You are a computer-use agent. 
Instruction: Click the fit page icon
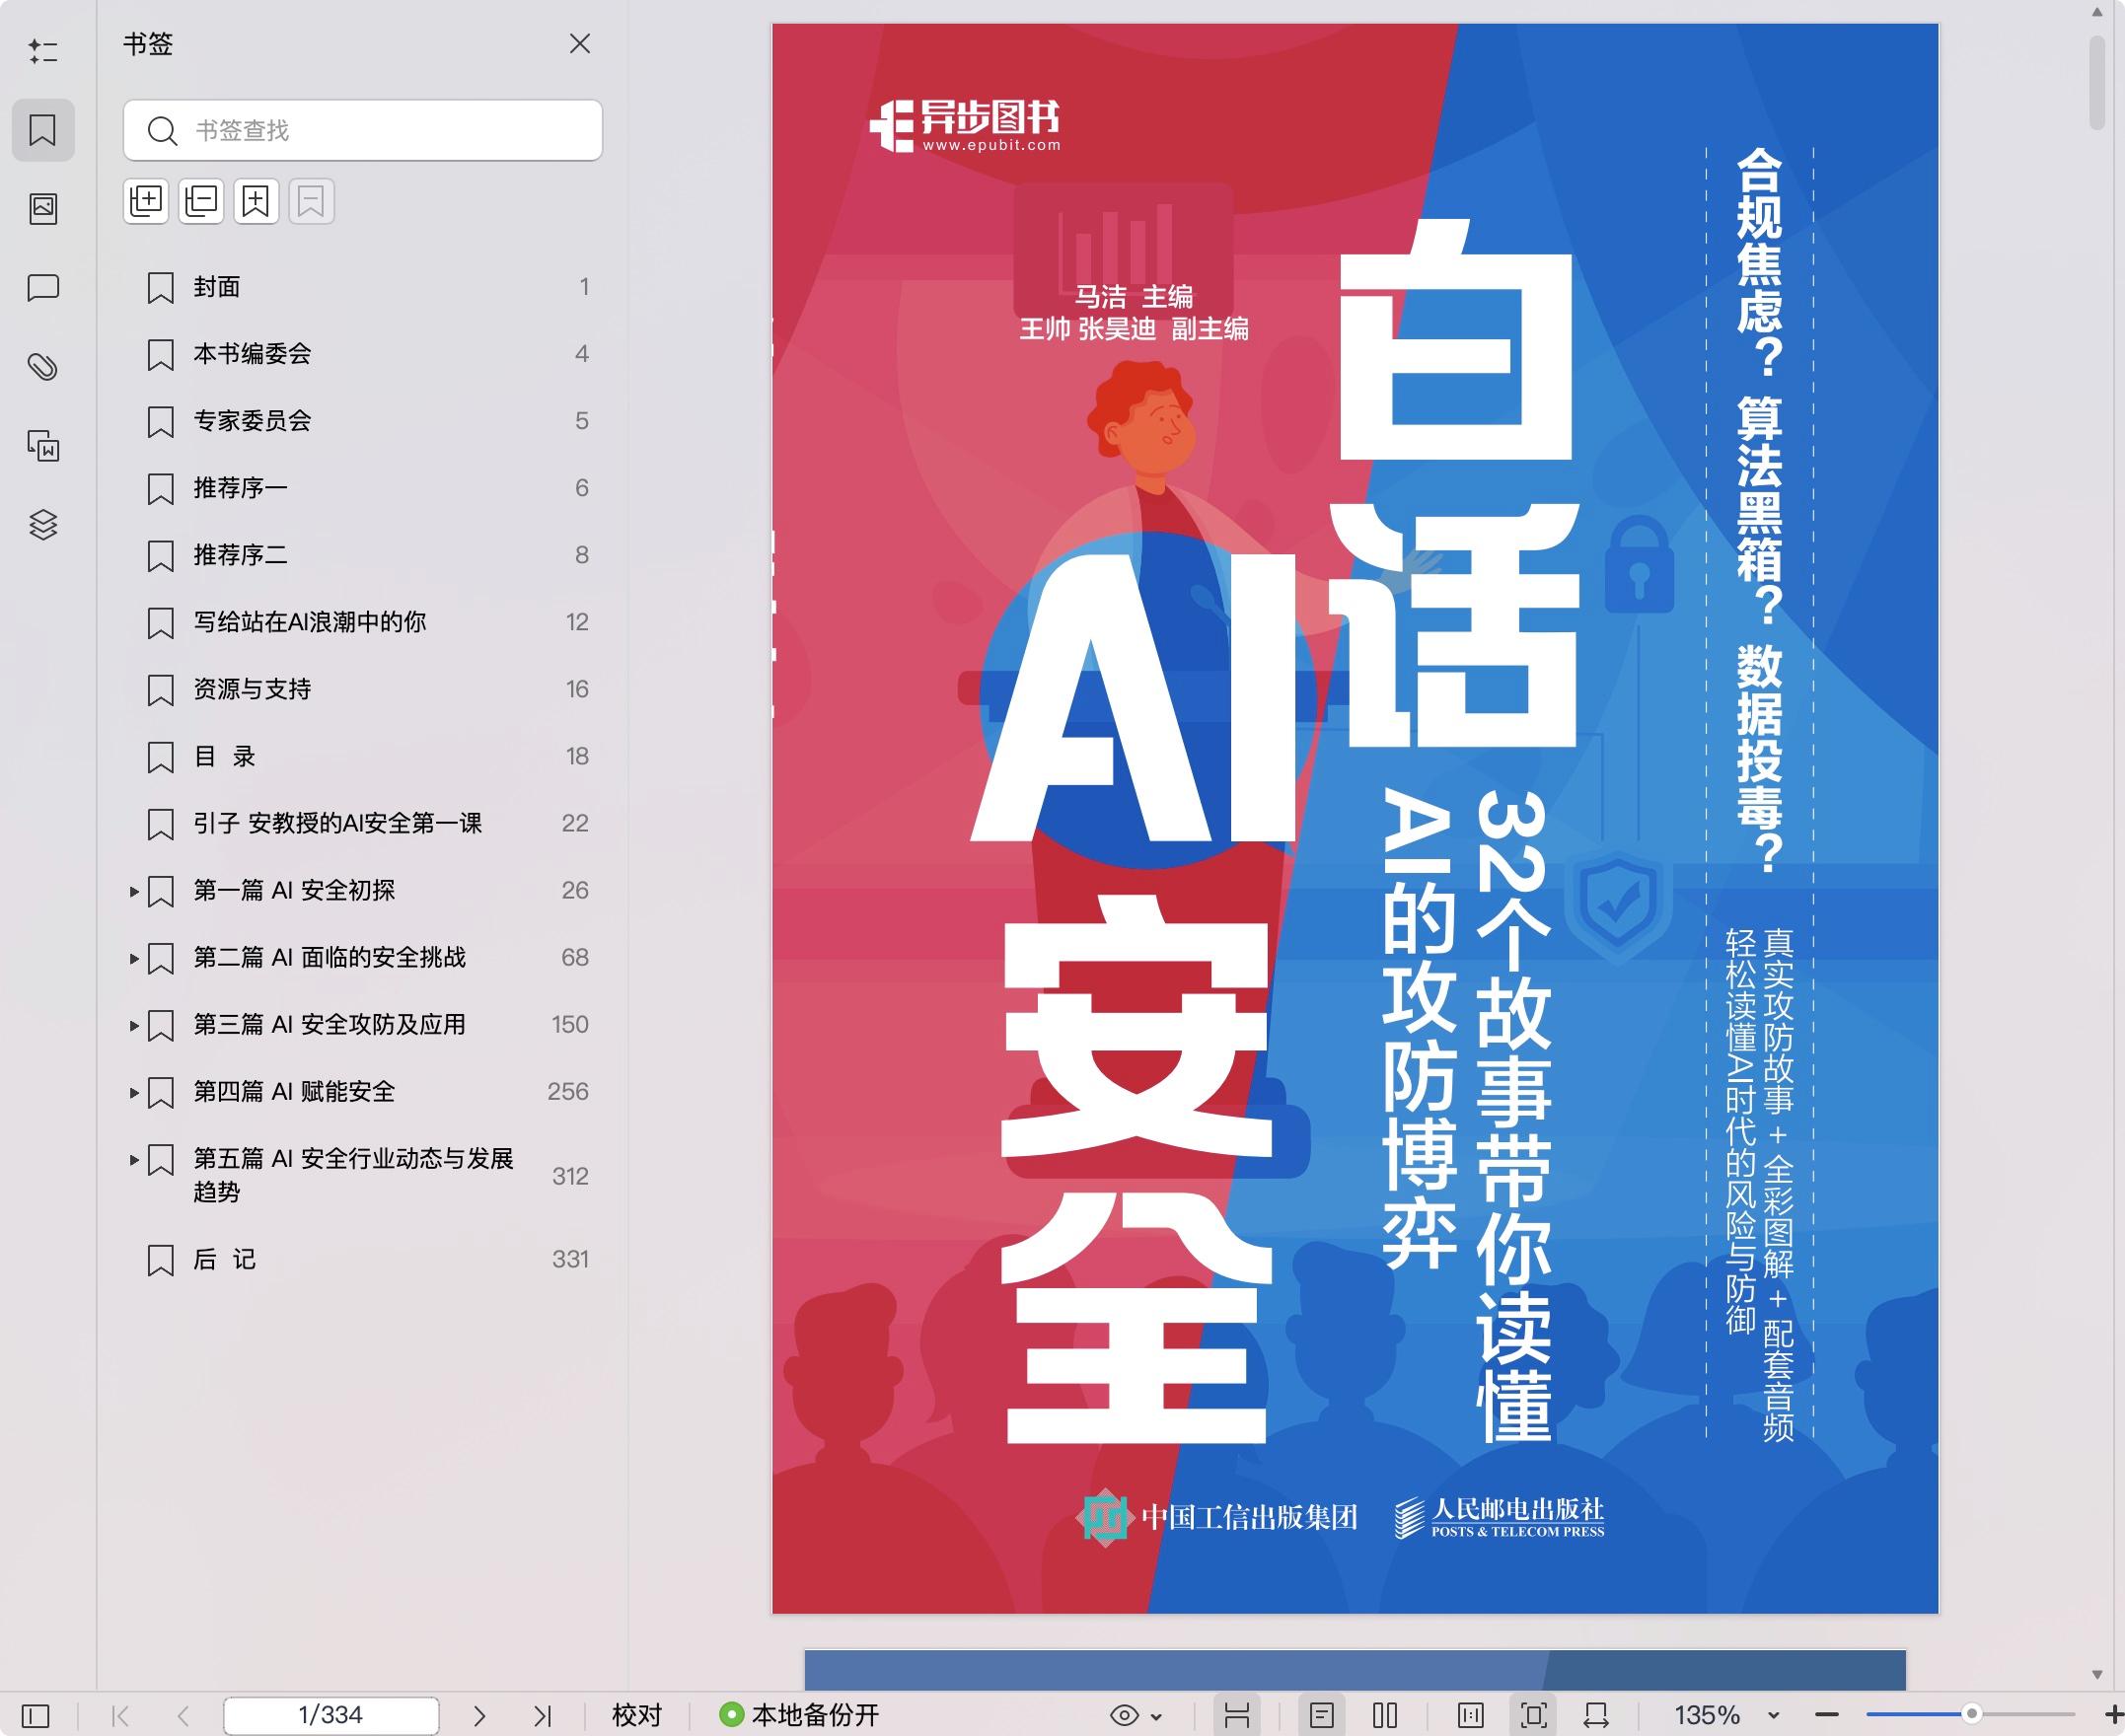coord(1534,1716)
